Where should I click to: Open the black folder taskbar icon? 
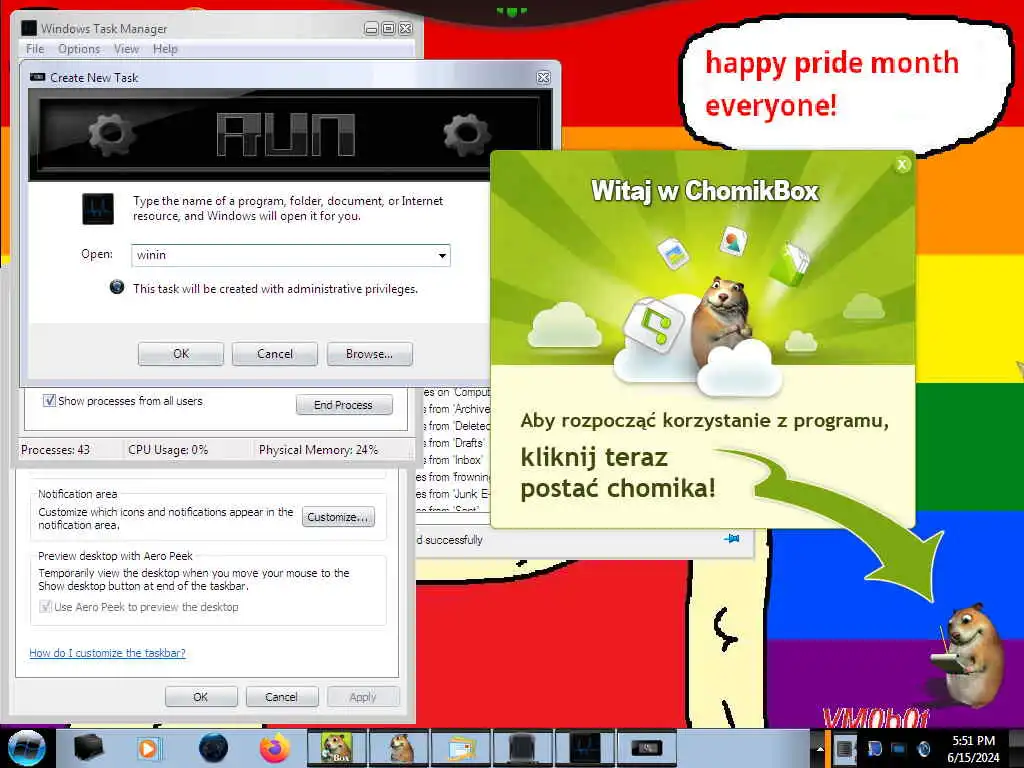tap(89, 748)
